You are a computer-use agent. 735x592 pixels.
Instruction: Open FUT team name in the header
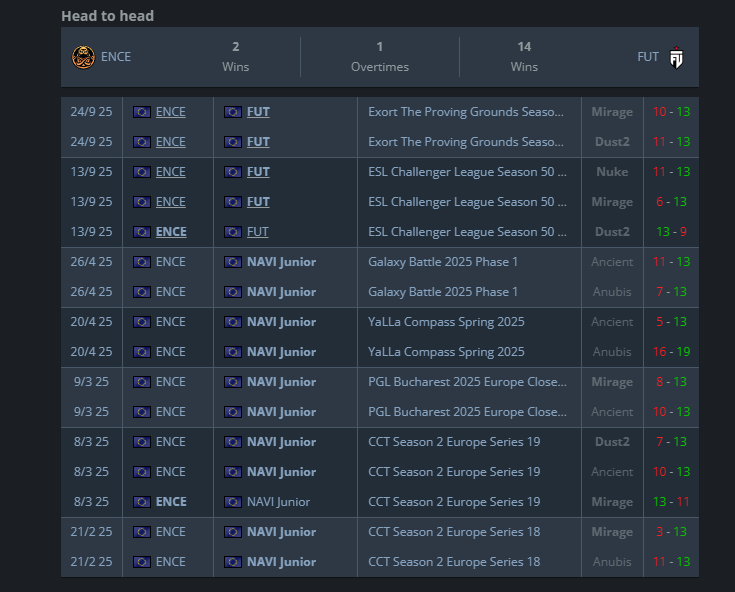tap(648, 57)
